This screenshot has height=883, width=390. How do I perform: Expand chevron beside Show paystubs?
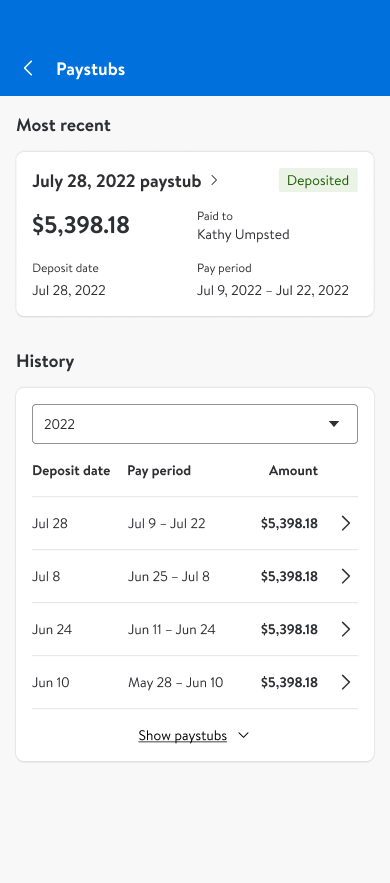pyautogui.click(x=243, y=735)
